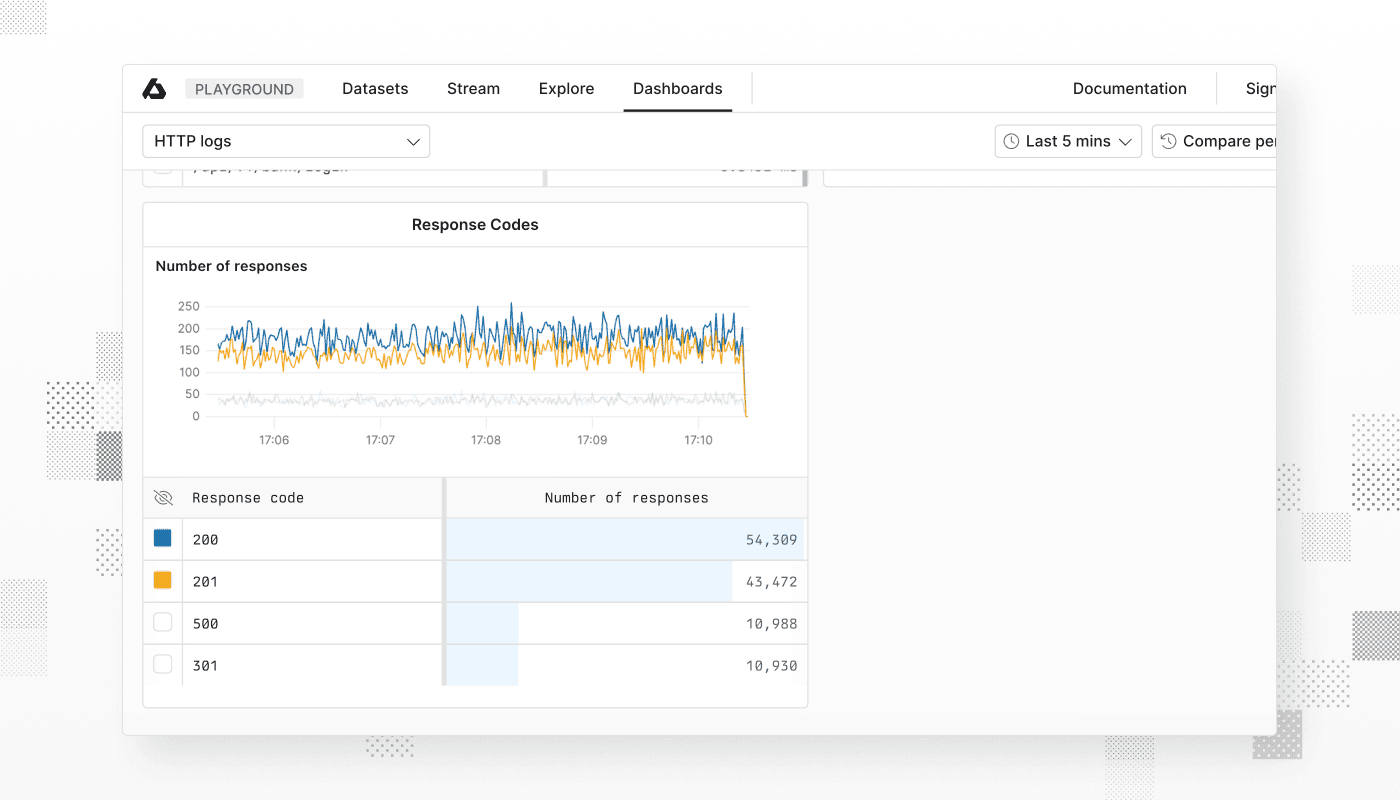Open the Explore tab
The height and width of the screenshot is (800, 1400).
pos(566,89)
